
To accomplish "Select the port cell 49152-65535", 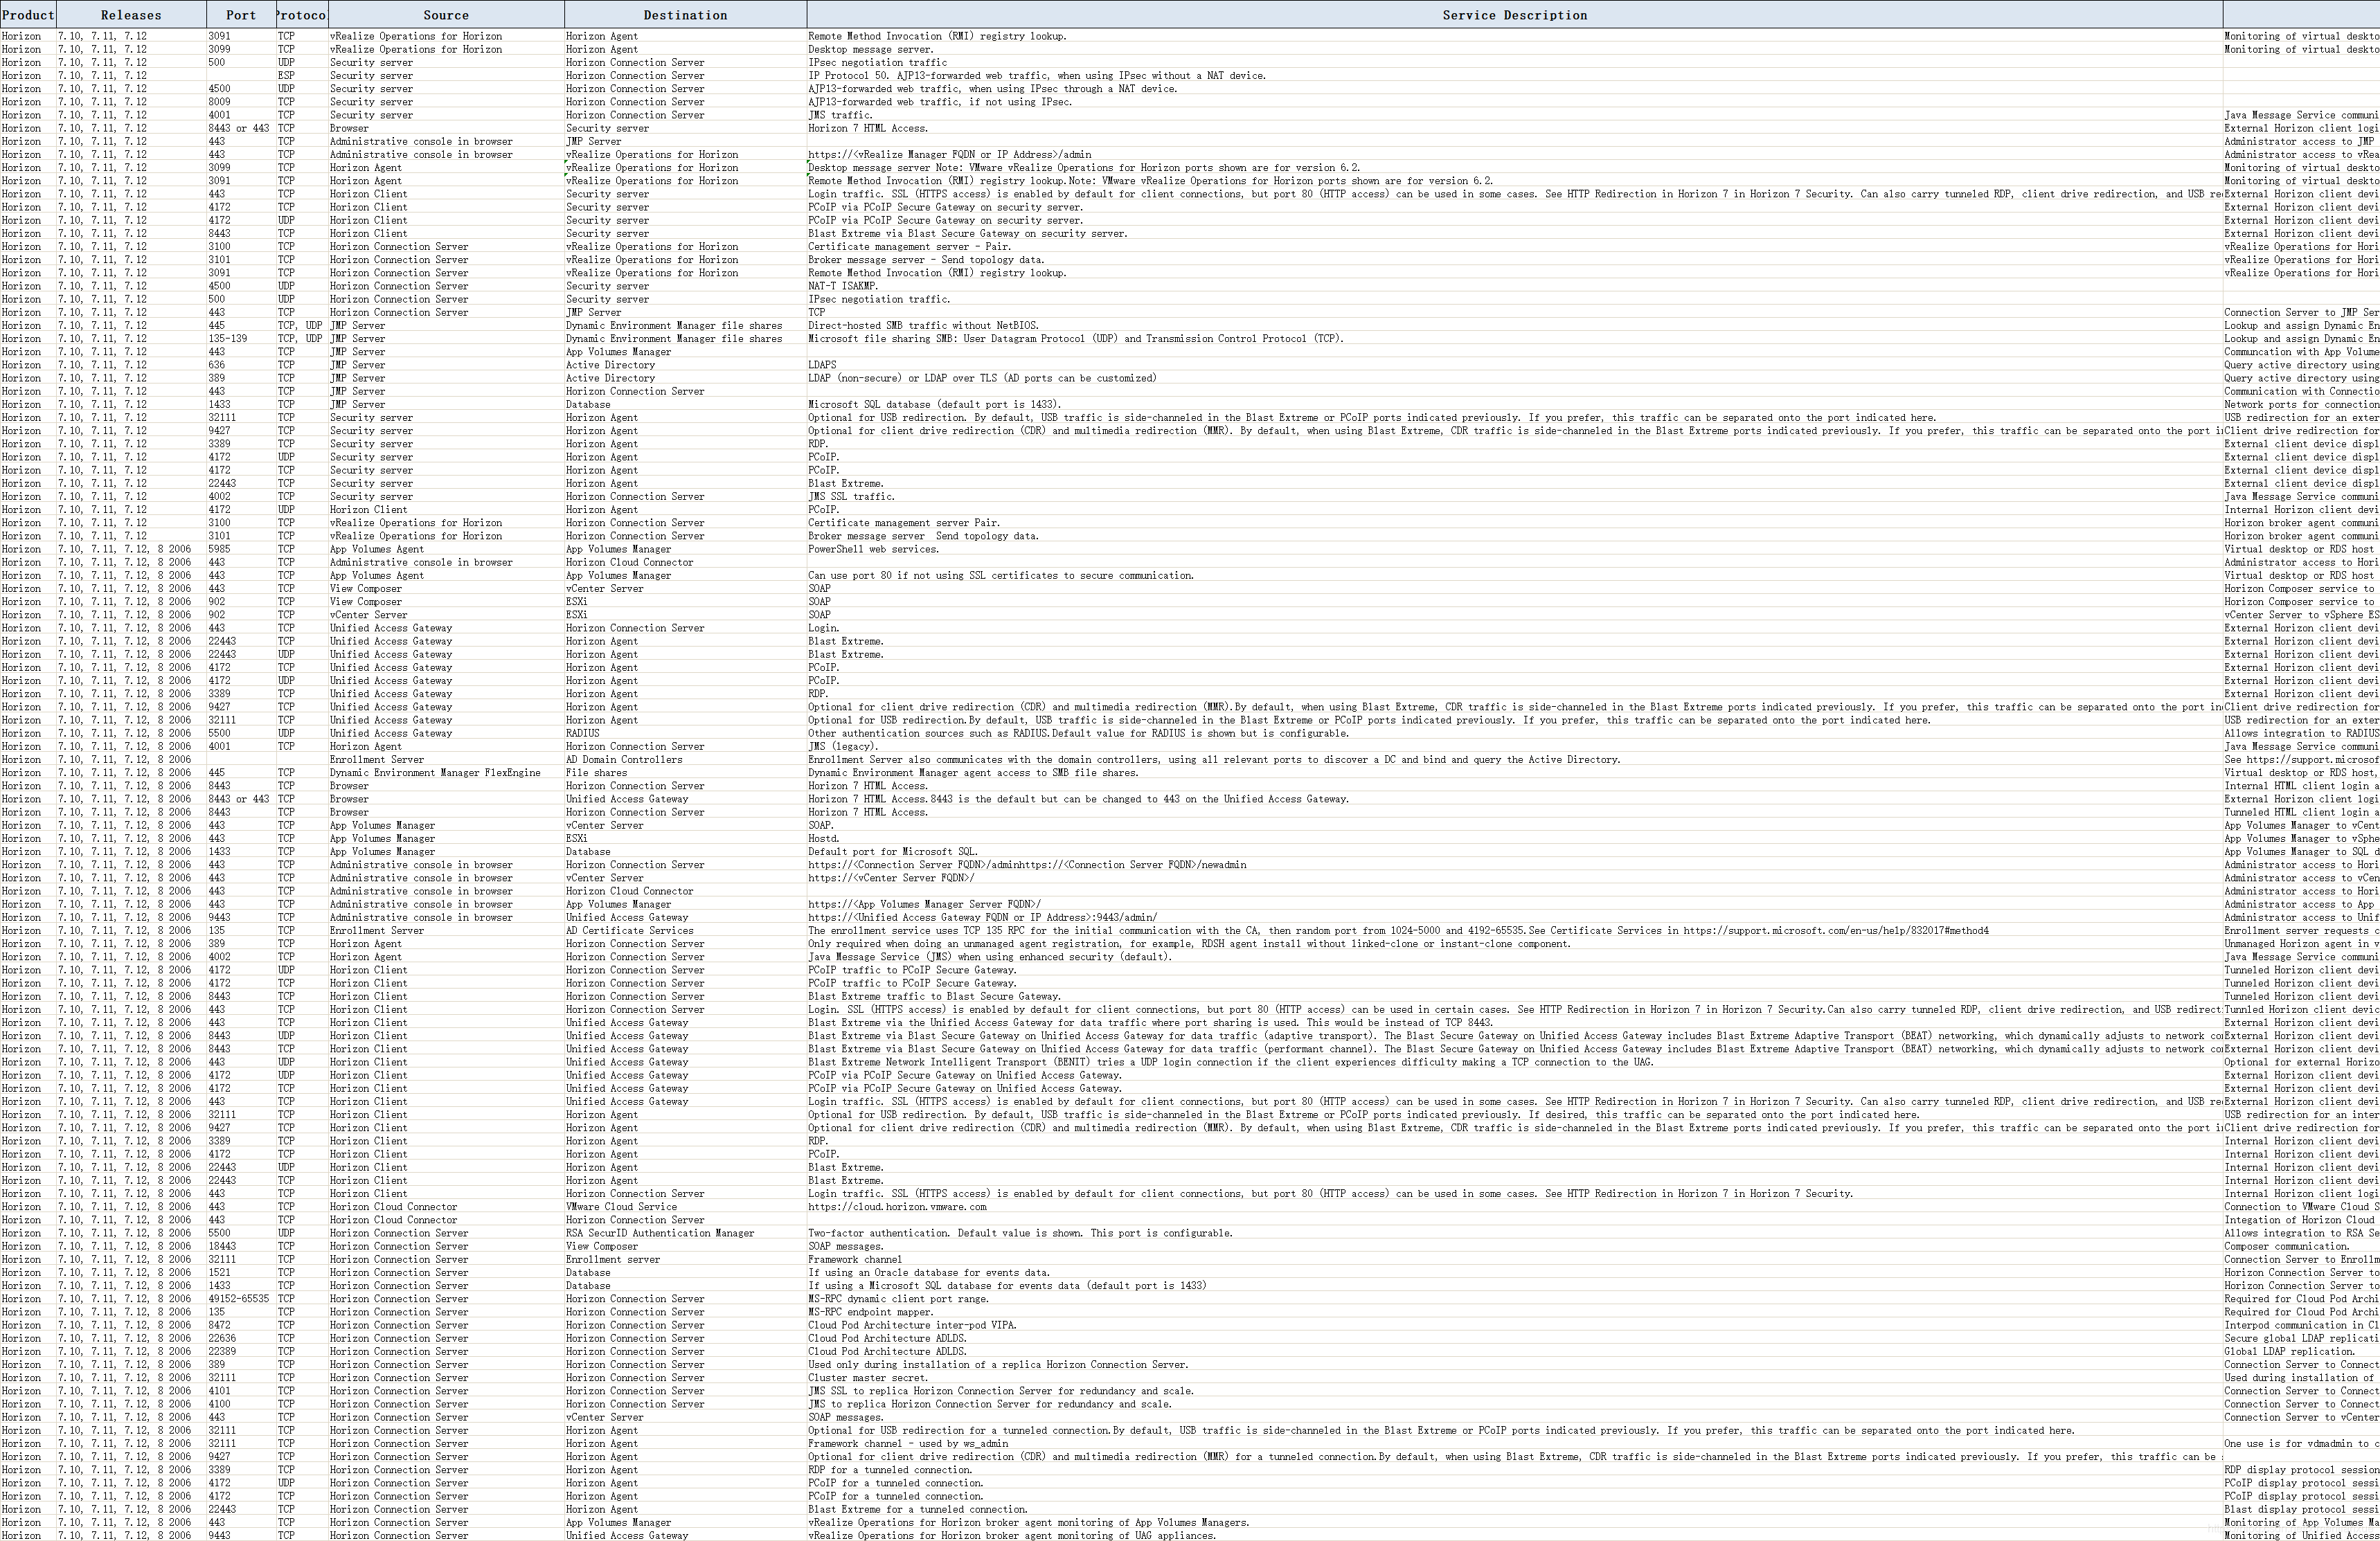I will pyautogui.click(x=238, y=1299).
